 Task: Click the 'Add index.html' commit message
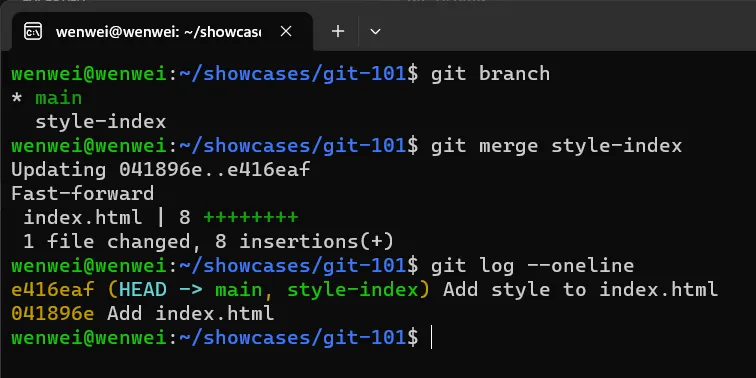[190, 314]
